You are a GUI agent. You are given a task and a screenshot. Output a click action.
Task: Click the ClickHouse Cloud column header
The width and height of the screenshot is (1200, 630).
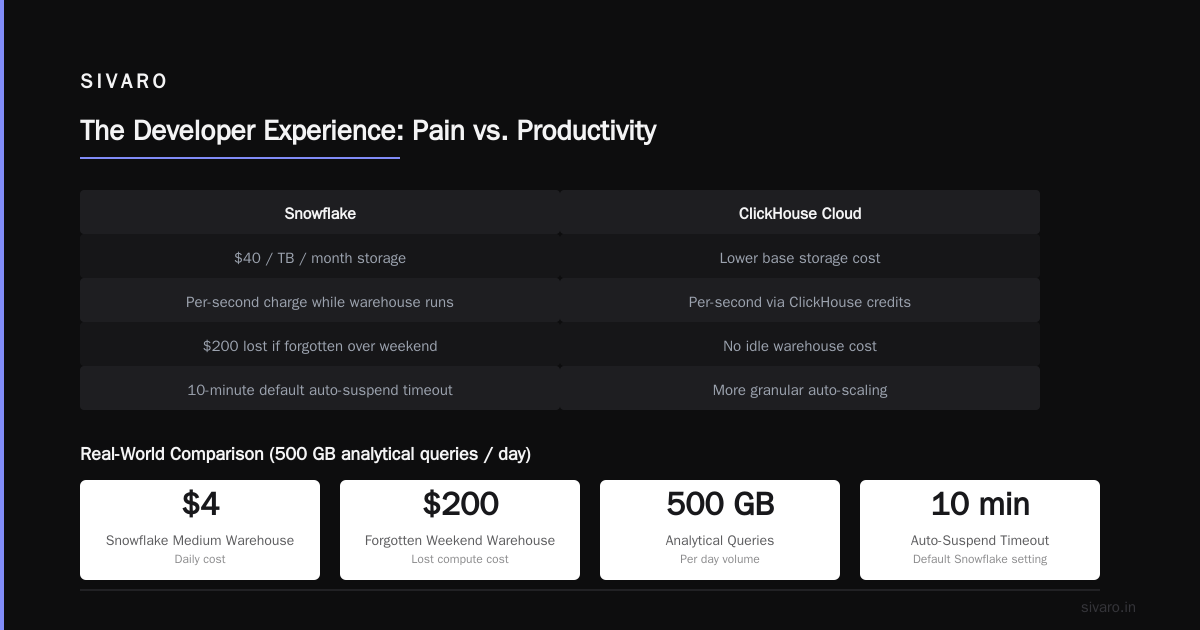[x=800, y=213]
